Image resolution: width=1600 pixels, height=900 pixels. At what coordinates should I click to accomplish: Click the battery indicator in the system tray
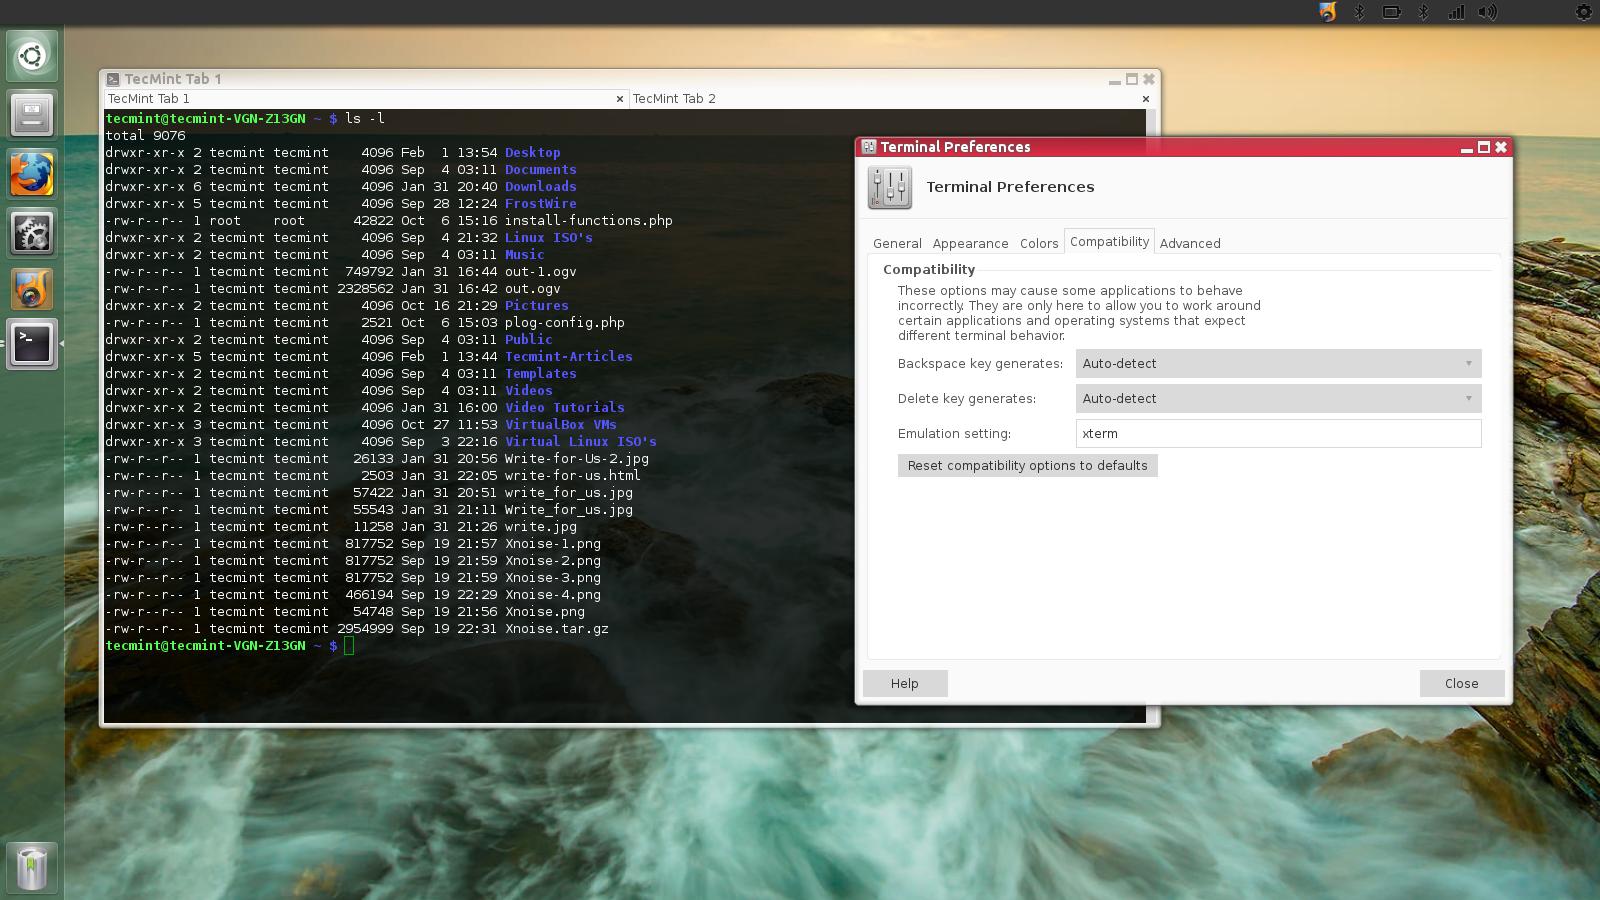[1390, 12]
